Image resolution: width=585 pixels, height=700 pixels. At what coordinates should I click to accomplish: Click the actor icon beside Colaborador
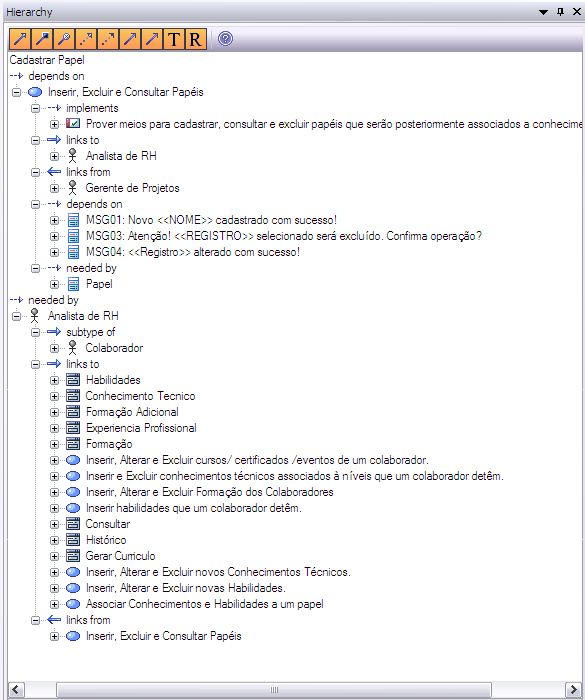(x=72, y=348)
